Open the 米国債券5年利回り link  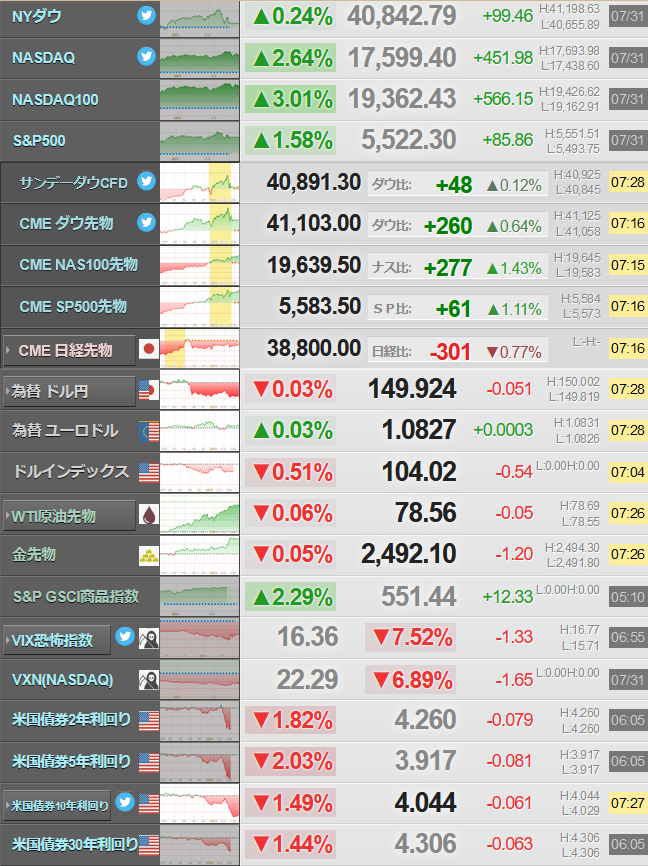pos(71,761)
